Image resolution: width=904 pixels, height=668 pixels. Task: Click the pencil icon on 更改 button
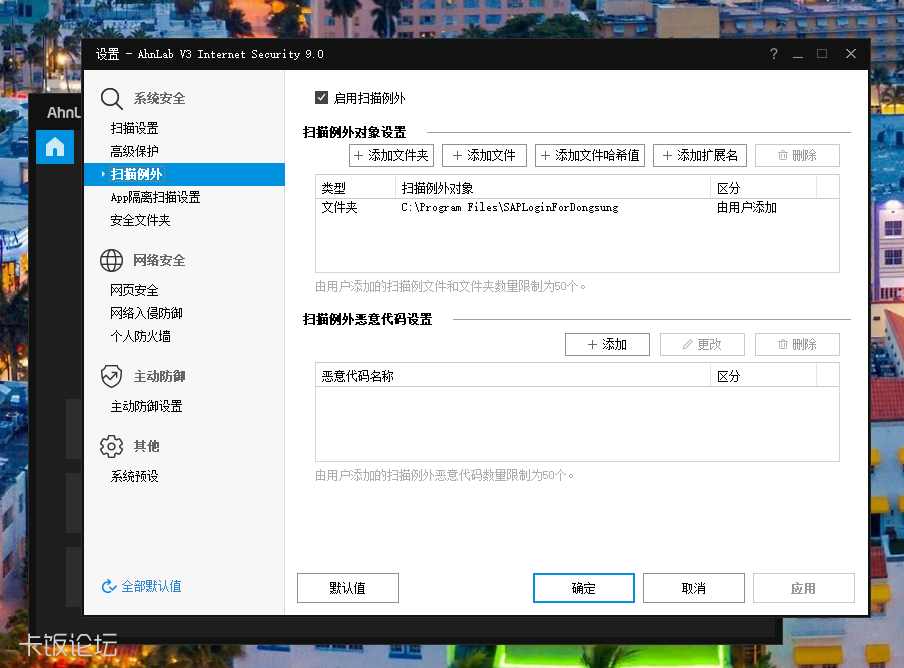[684, 344]
